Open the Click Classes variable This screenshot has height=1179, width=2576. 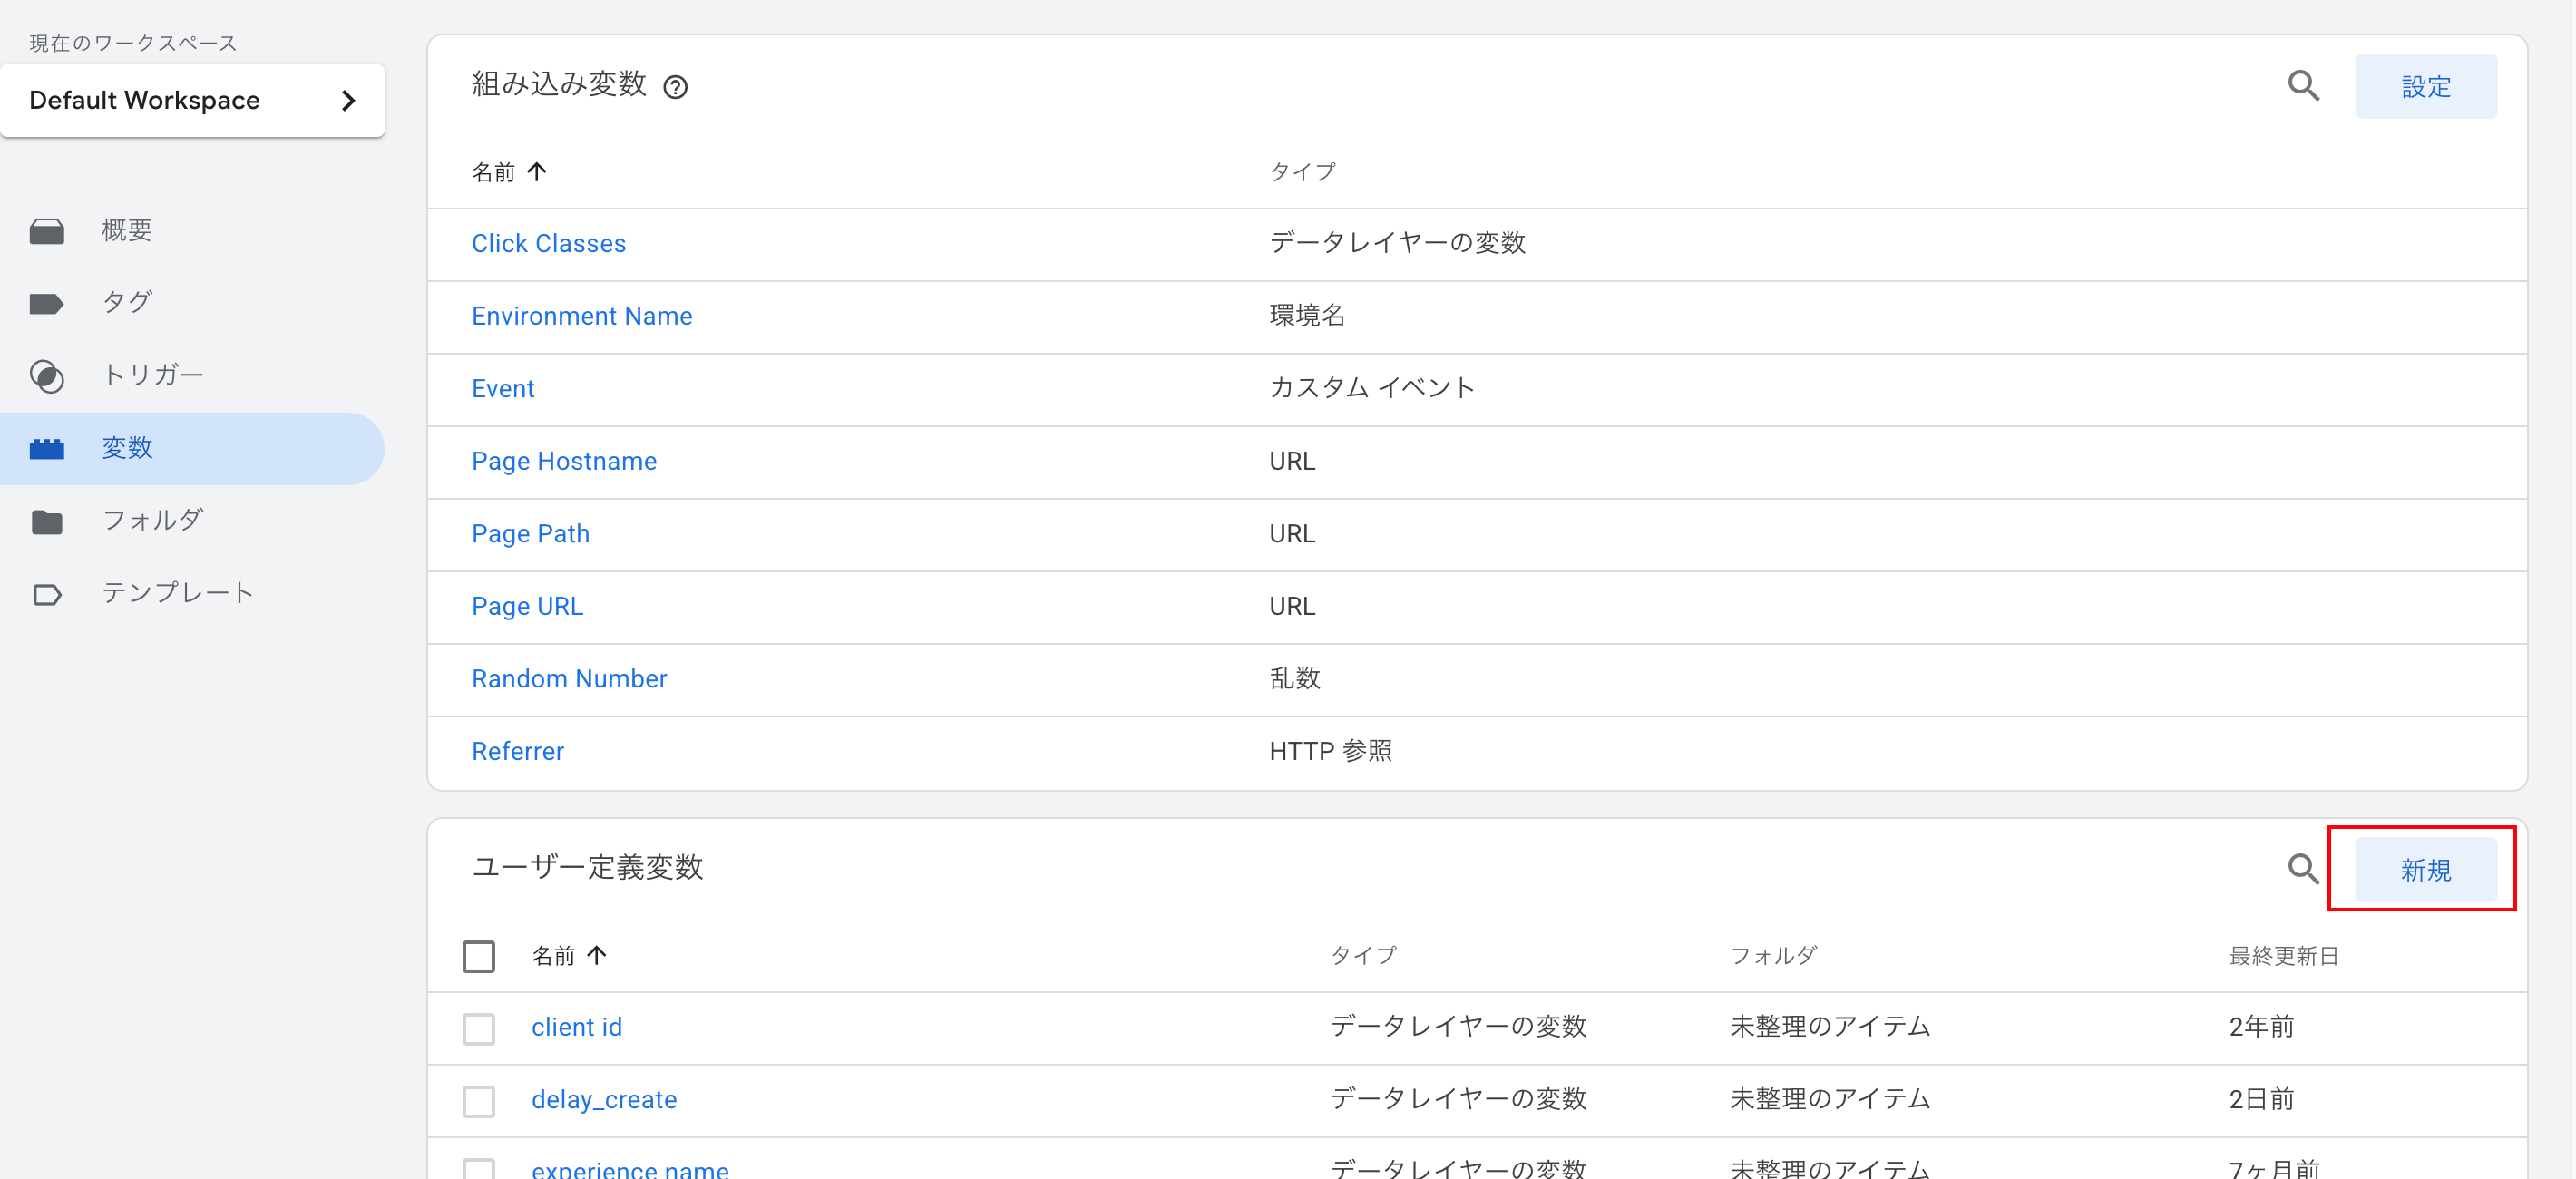pyautogui.click(x=549, y=244)
